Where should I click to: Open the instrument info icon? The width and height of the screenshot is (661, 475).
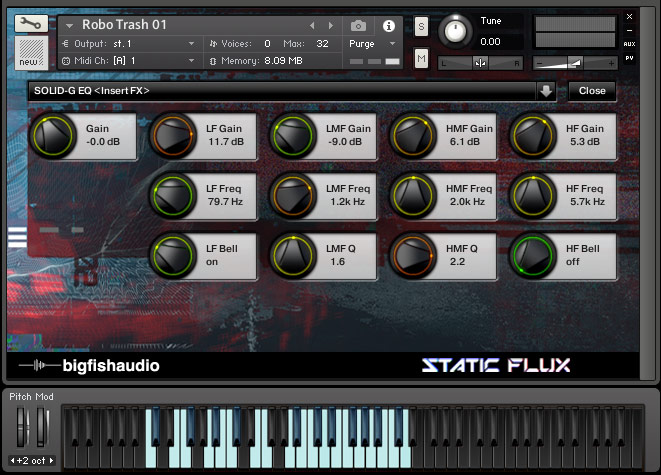(x=389, y=26)
